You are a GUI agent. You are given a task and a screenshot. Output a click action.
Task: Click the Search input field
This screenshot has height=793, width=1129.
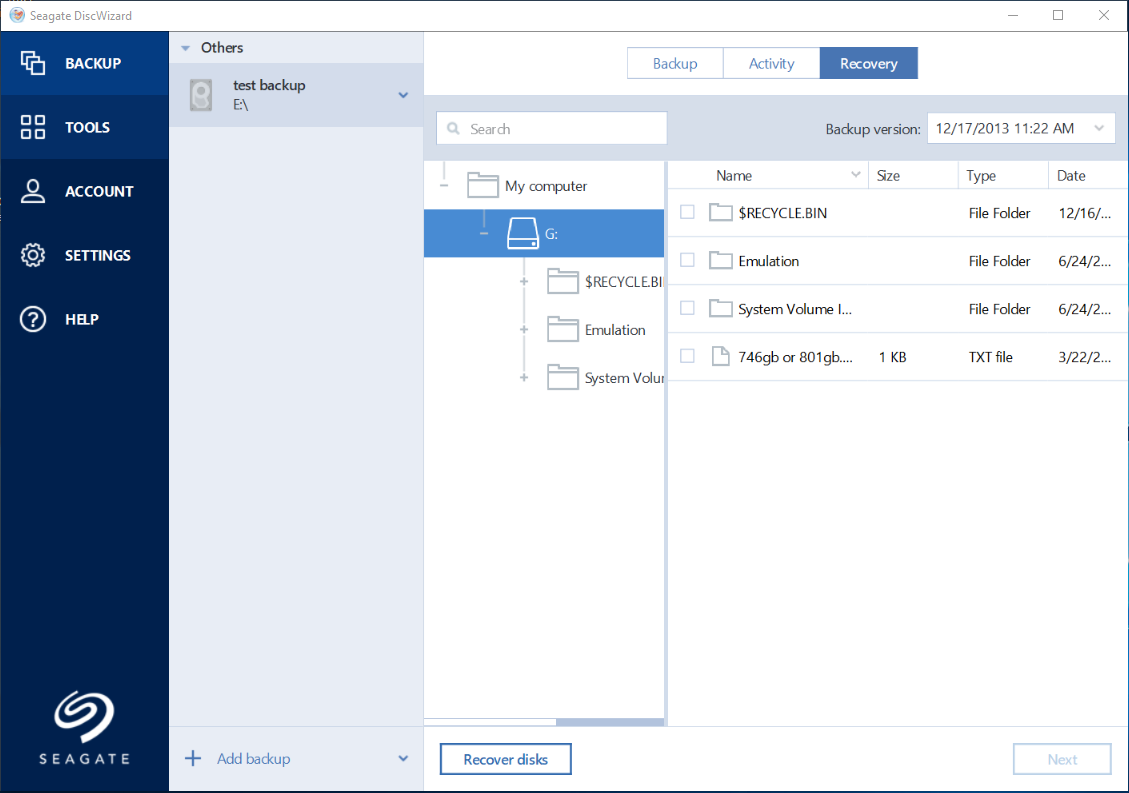click(552, 128)
